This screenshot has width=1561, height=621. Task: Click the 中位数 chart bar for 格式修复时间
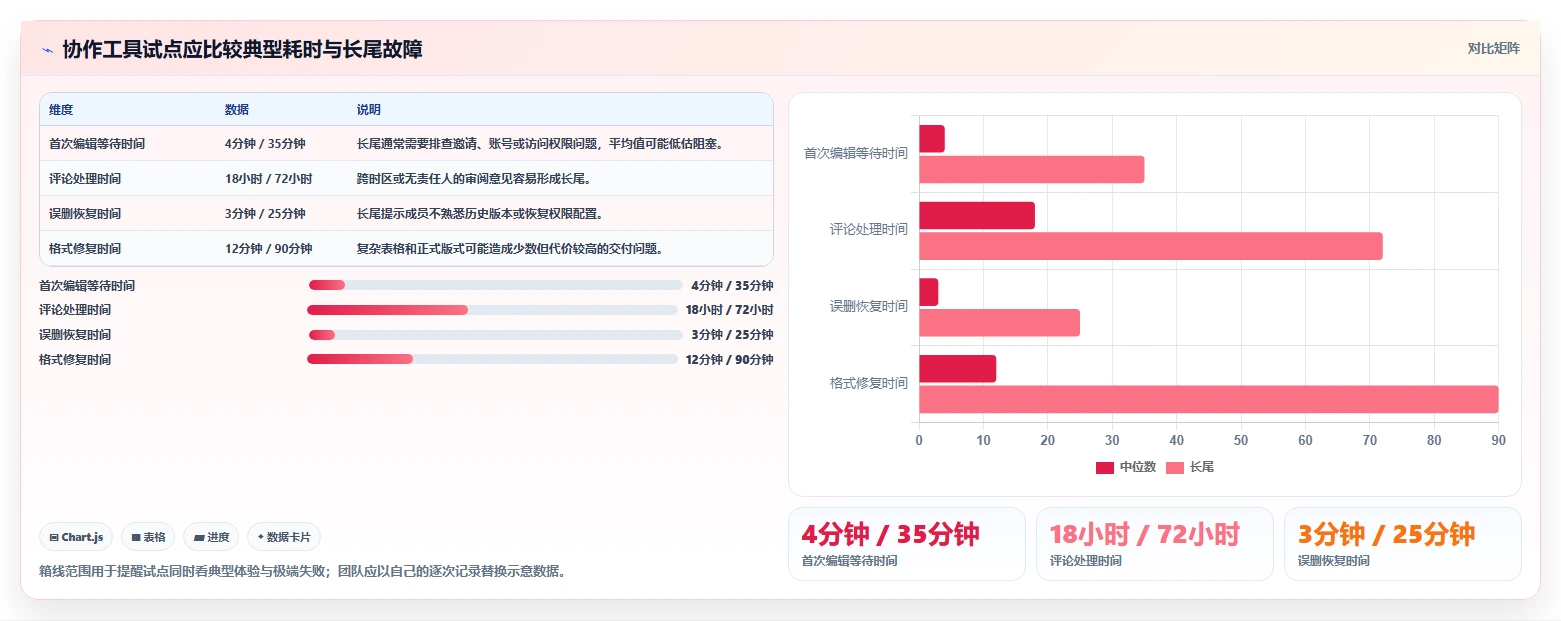click(958, 368)
